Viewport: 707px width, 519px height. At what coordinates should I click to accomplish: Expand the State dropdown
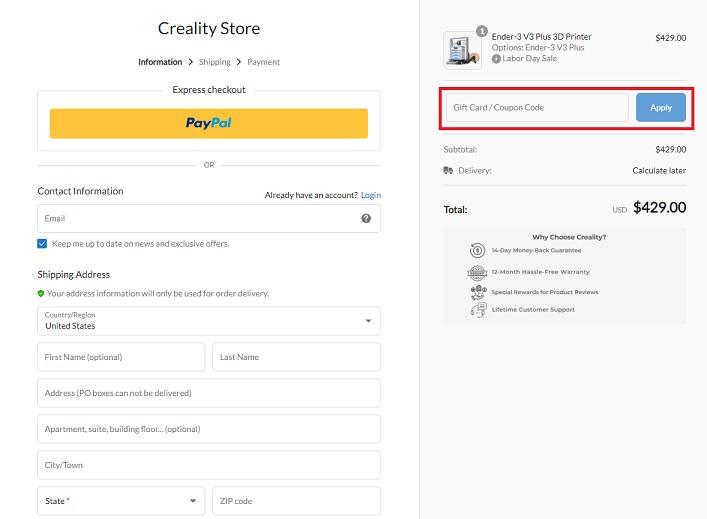[x=121, y=501]
